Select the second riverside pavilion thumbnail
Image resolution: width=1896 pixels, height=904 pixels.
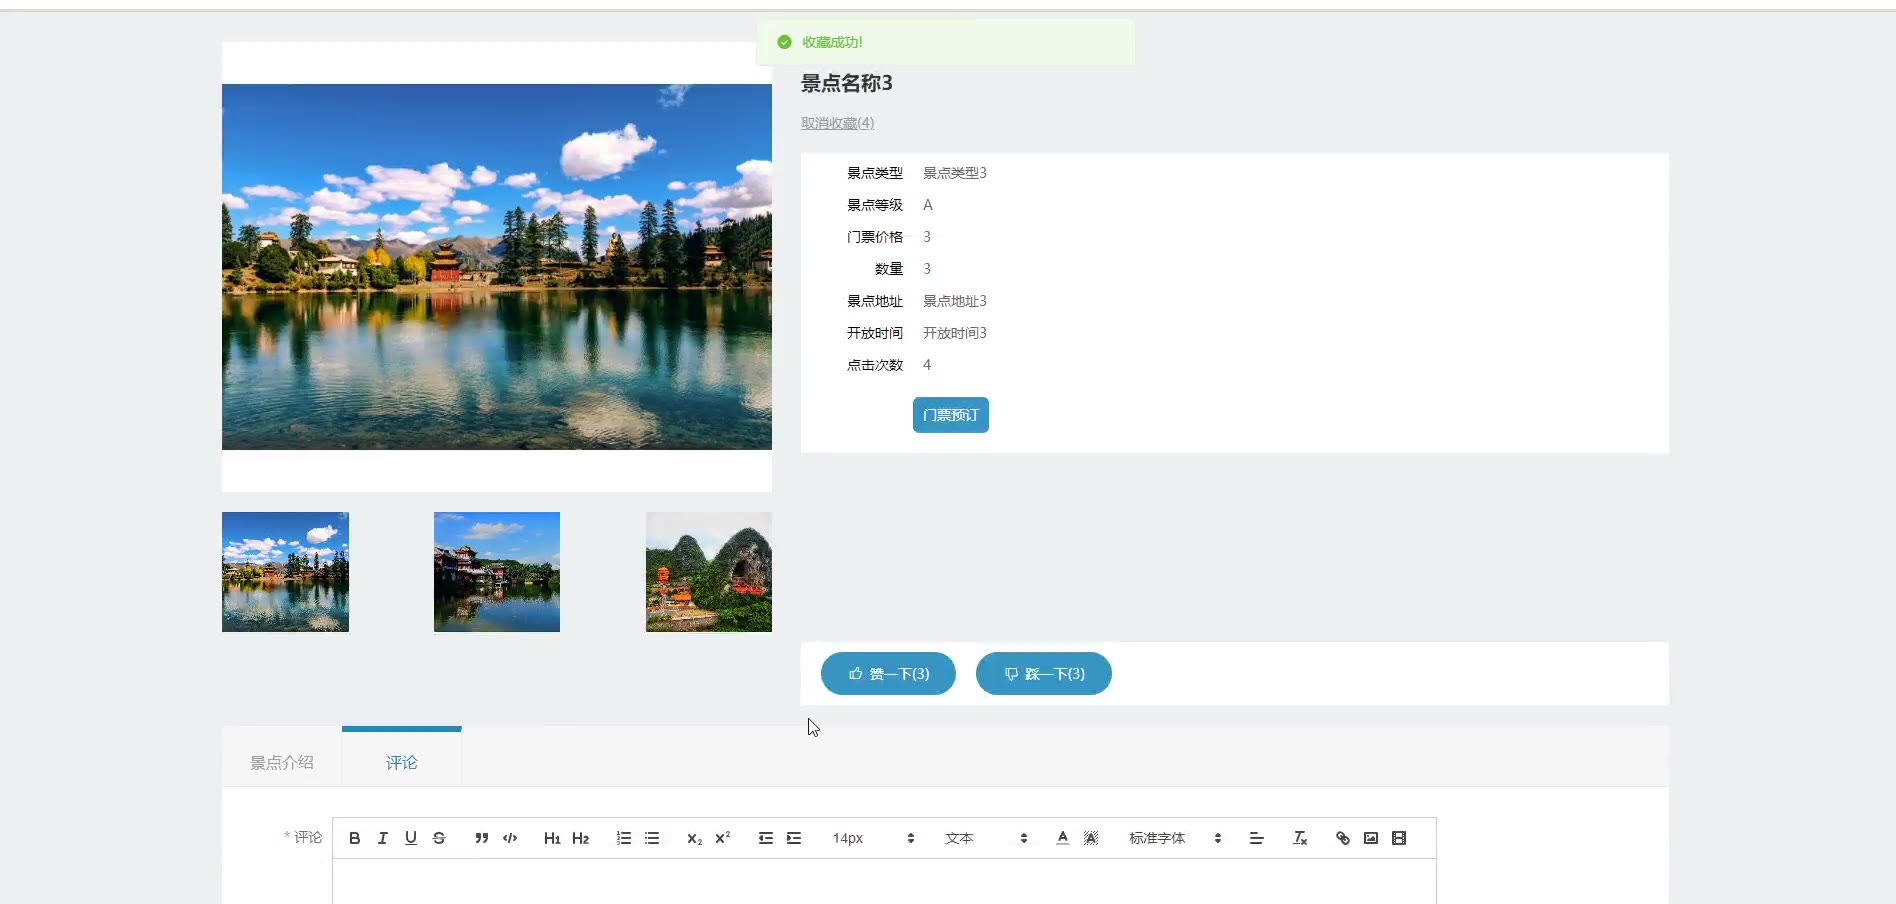click(497, 572)
